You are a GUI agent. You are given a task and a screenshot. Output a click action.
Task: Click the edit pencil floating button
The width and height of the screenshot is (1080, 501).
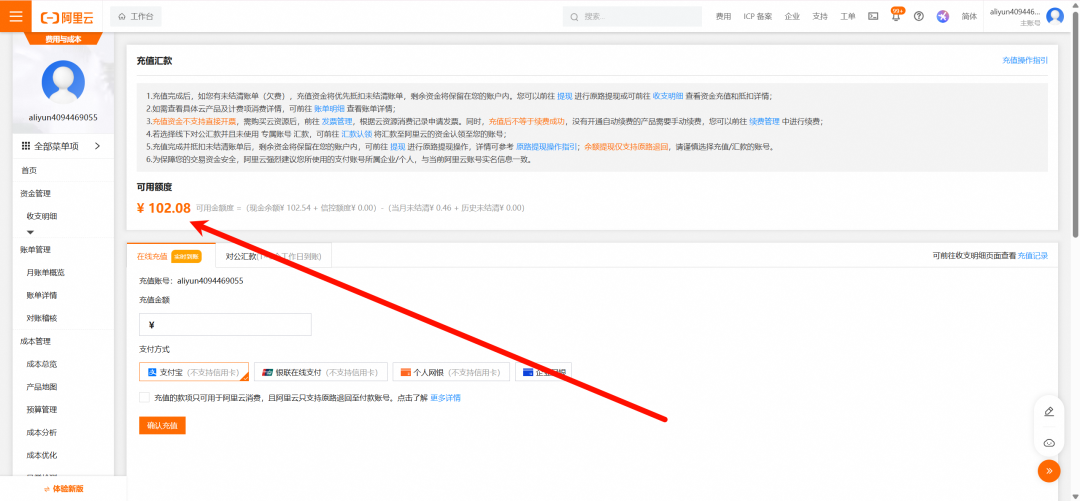click(x=1049, y=411)
